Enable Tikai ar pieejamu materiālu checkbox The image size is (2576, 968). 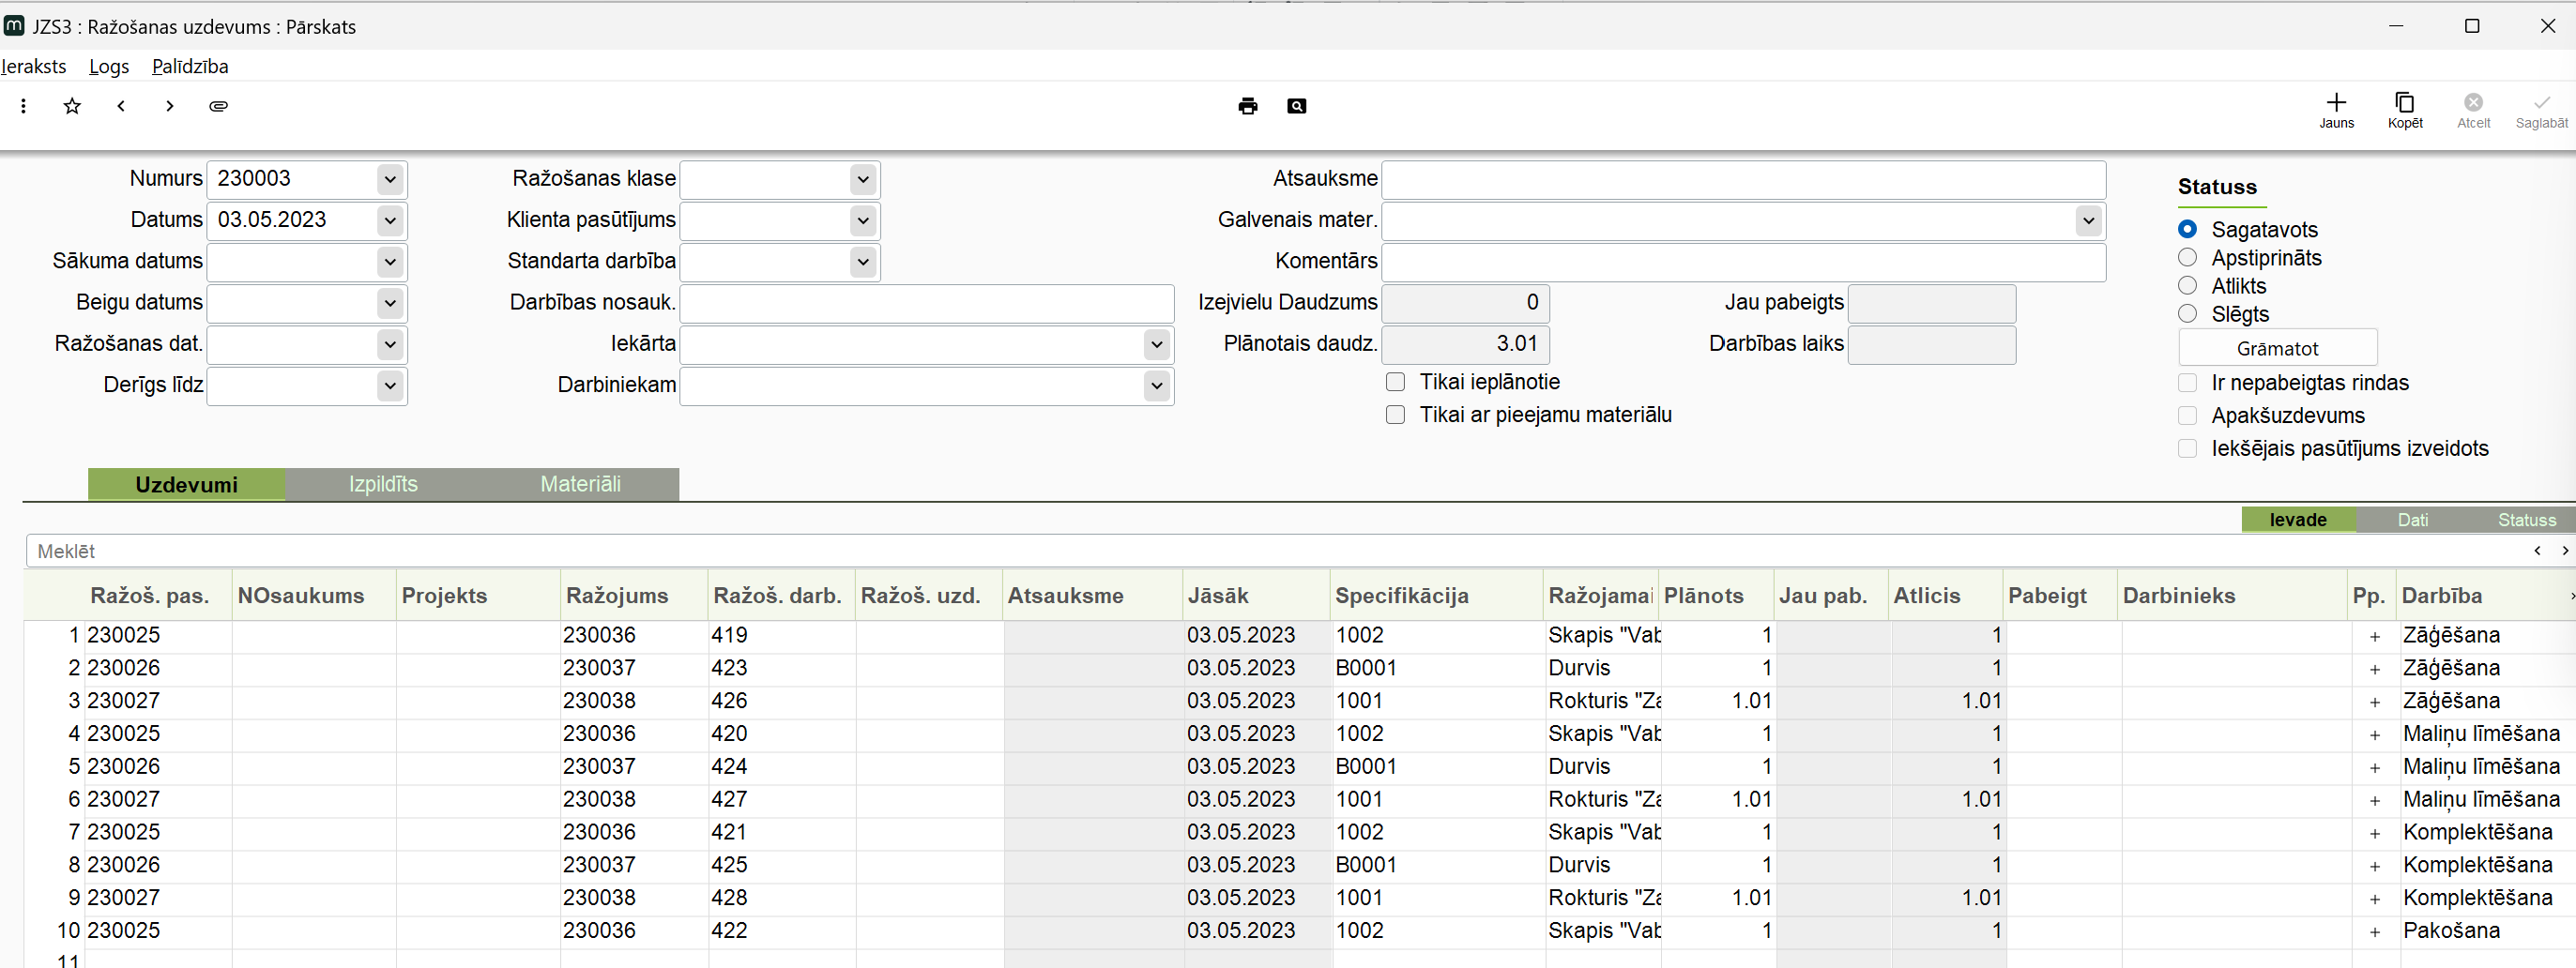pyautogui.click(x=1395, y=415)
